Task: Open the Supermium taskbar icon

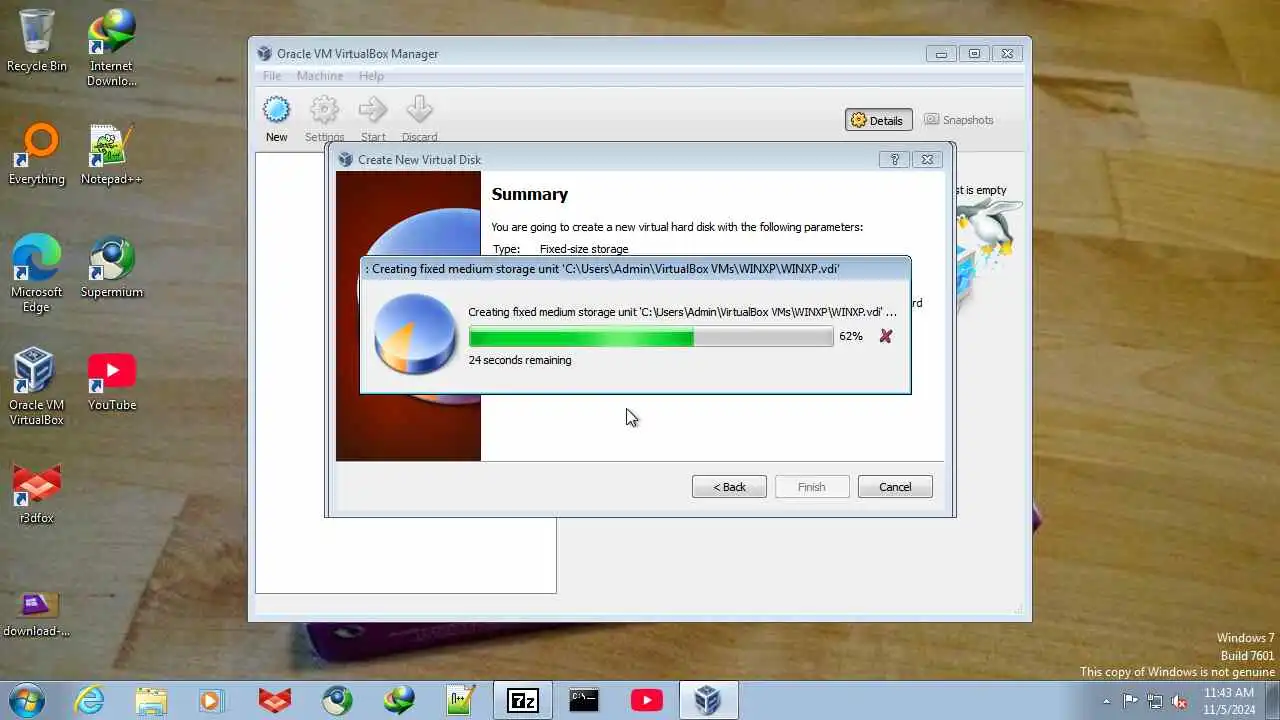Action: 337,700
